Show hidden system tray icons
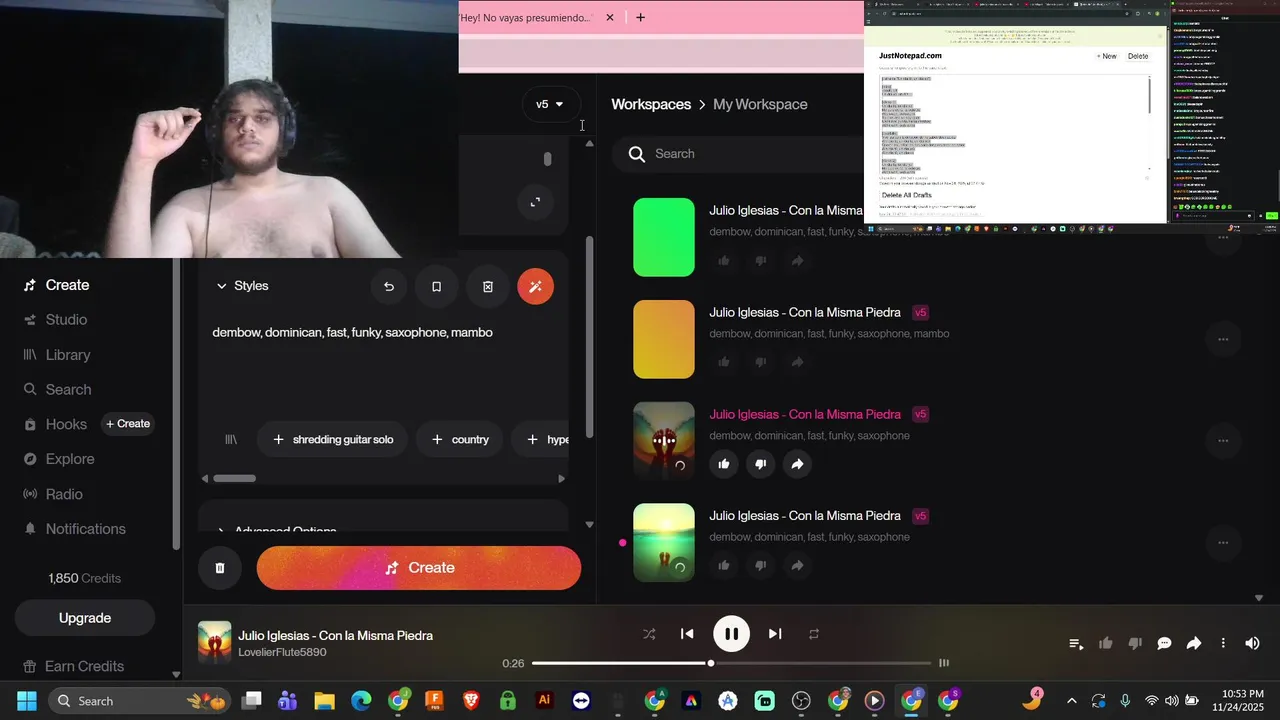 point(1072,701)
